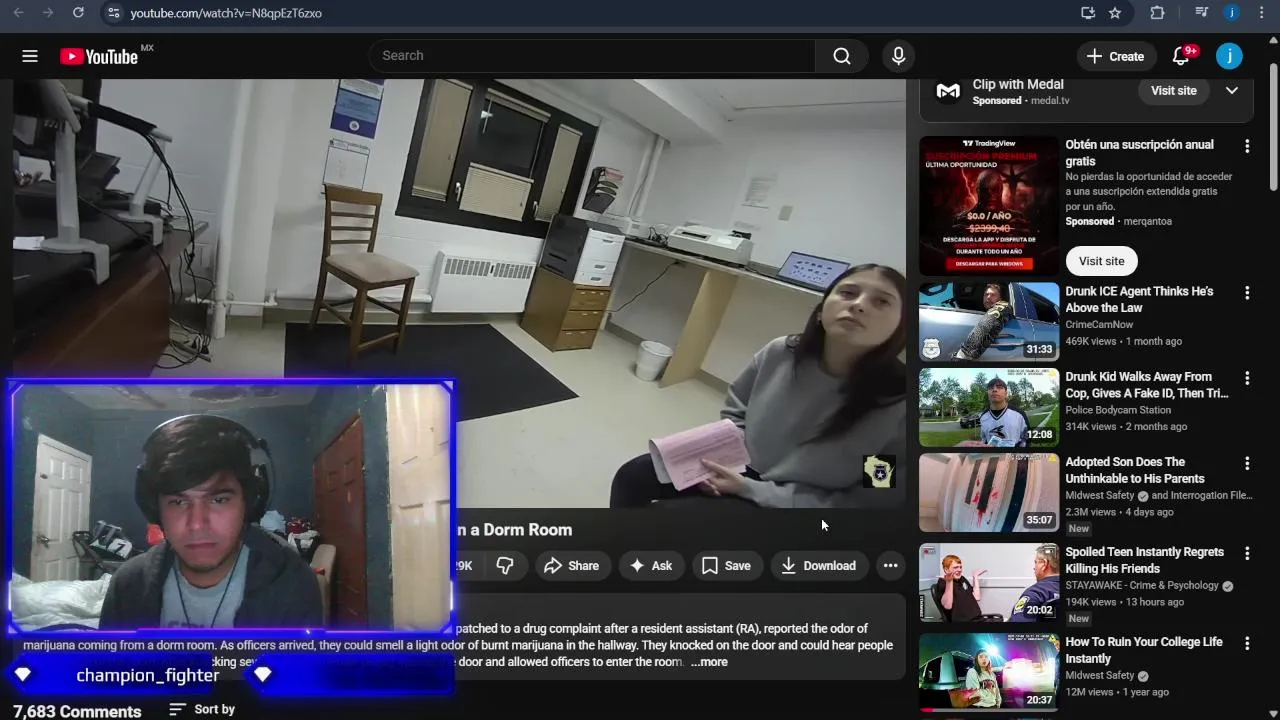Open the notifications bell
Screen dimensions: 1280x720
point(1181,56)
